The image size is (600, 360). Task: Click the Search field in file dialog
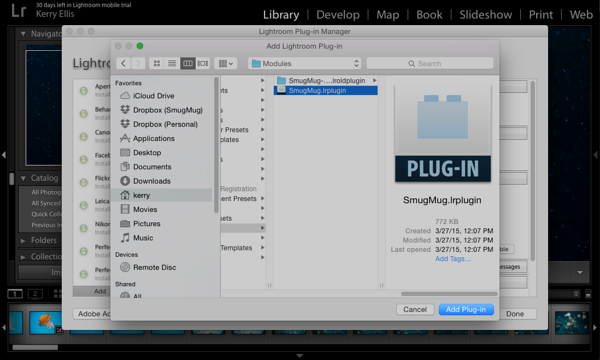point(430,64)
